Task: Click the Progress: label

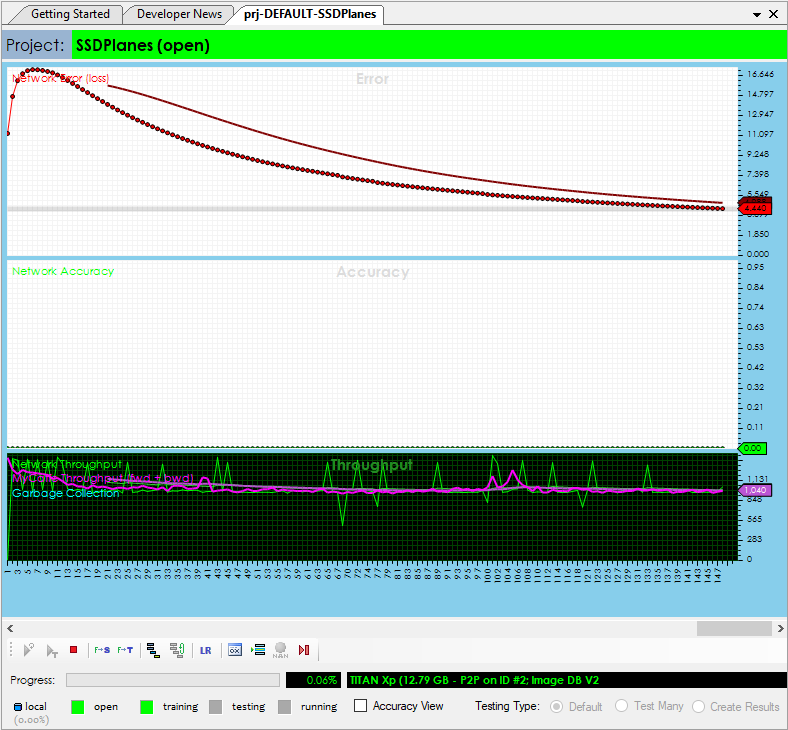Action: 33,680
